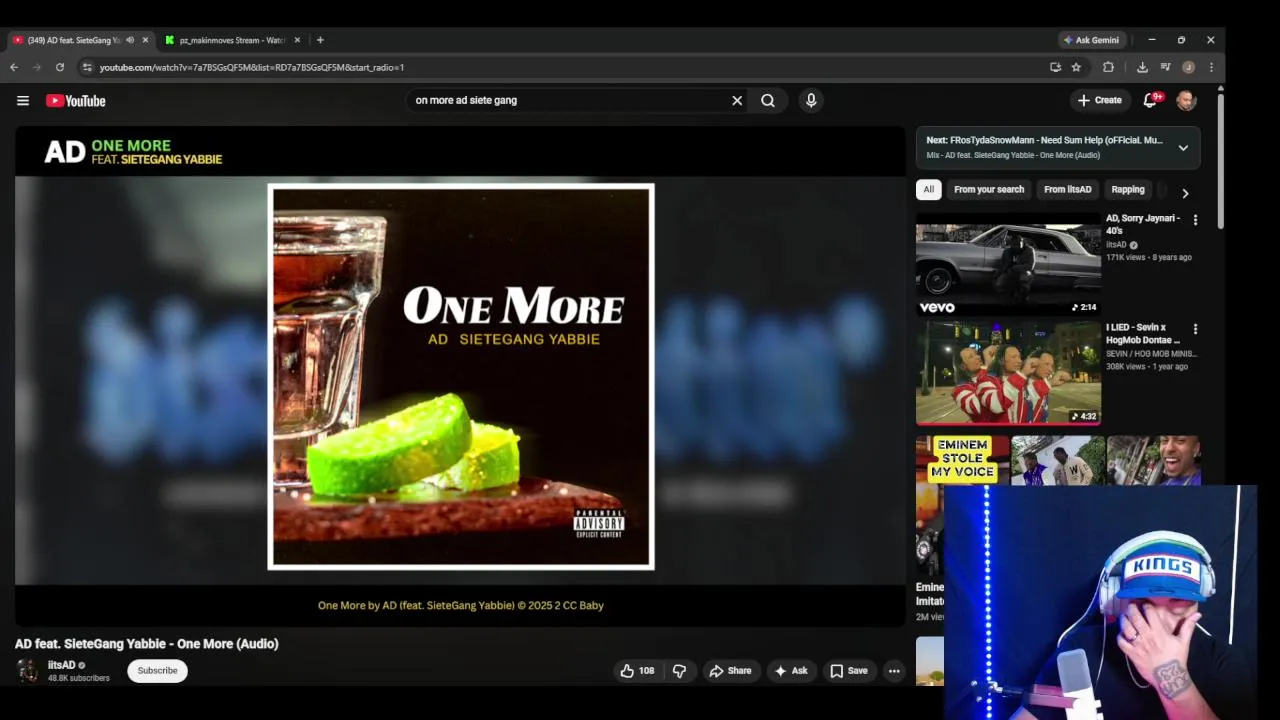
Task: Mute the YouTube tab via speaker icon
Action: 130,40
